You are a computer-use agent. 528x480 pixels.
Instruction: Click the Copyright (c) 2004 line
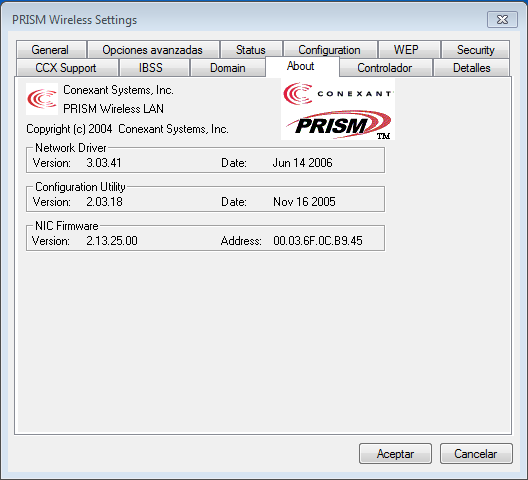tap(127, 129)
